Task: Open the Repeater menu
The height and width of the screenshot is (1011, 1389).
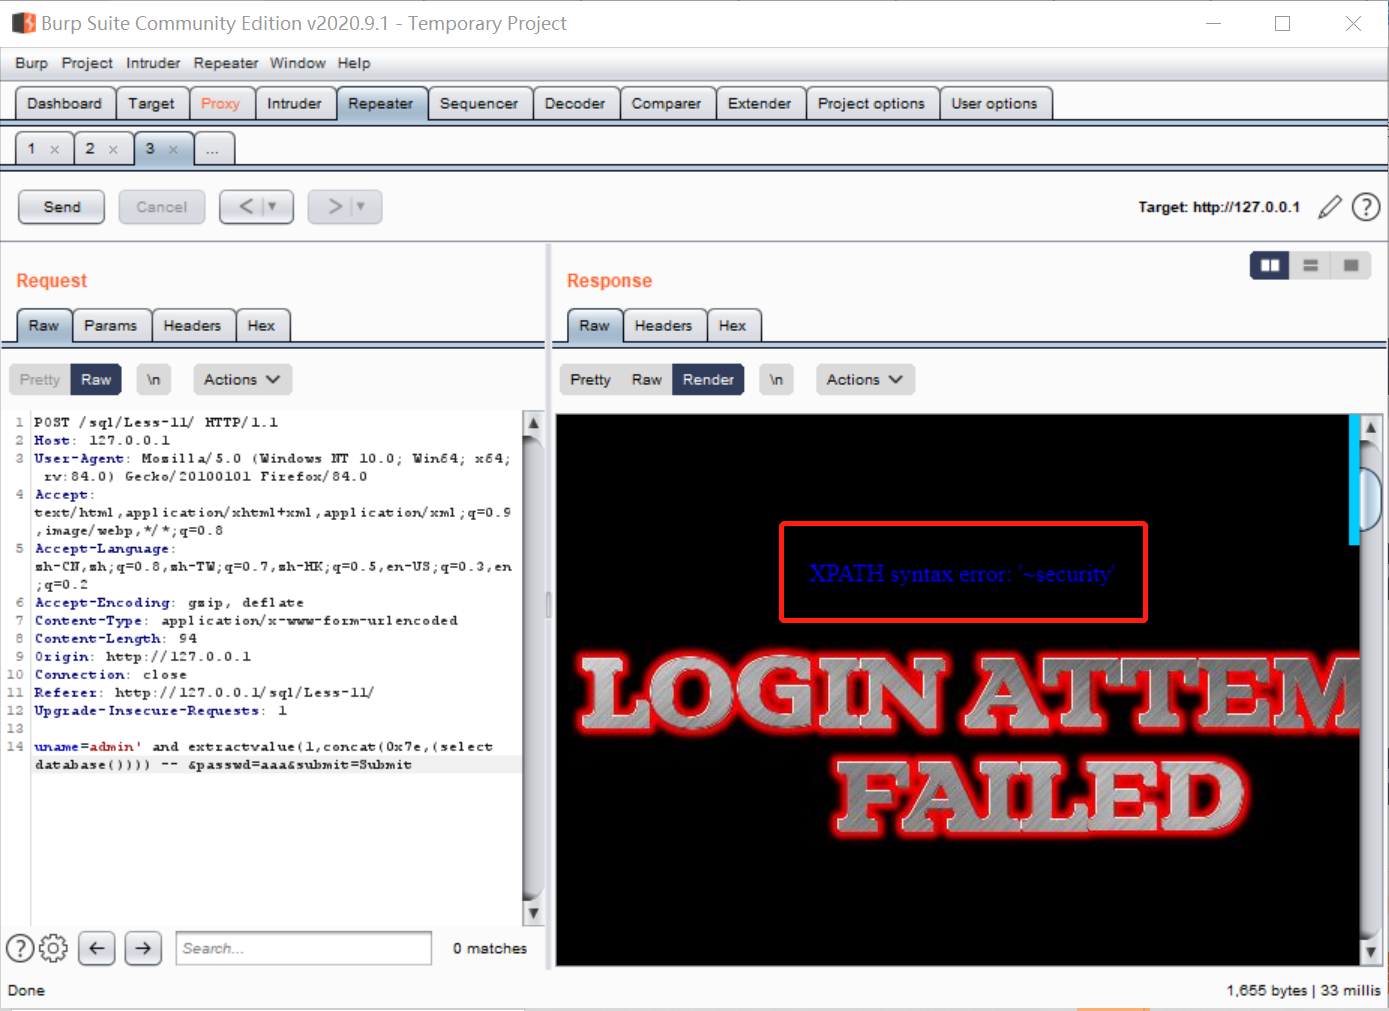Action: click(226, 63)
